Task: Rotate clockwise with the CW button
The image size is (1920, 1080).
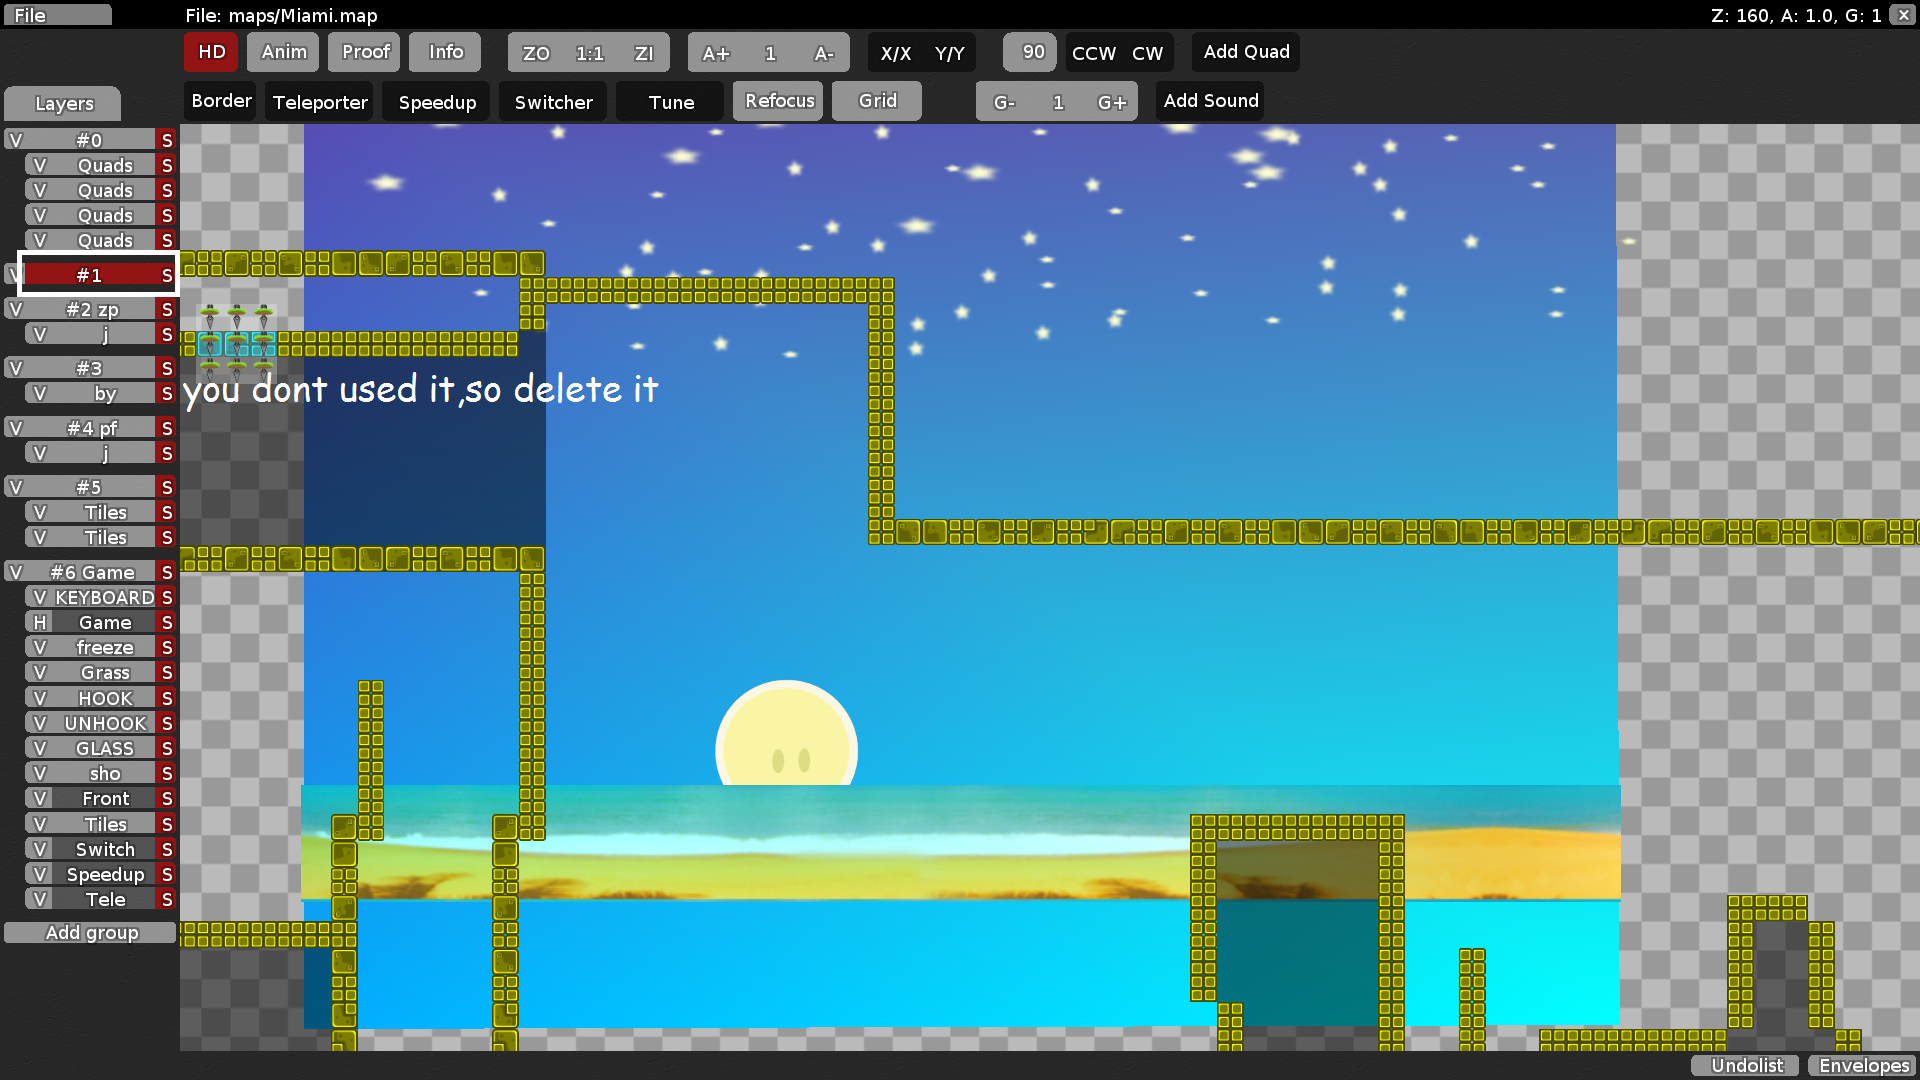Action: [x=1147, y=53]
